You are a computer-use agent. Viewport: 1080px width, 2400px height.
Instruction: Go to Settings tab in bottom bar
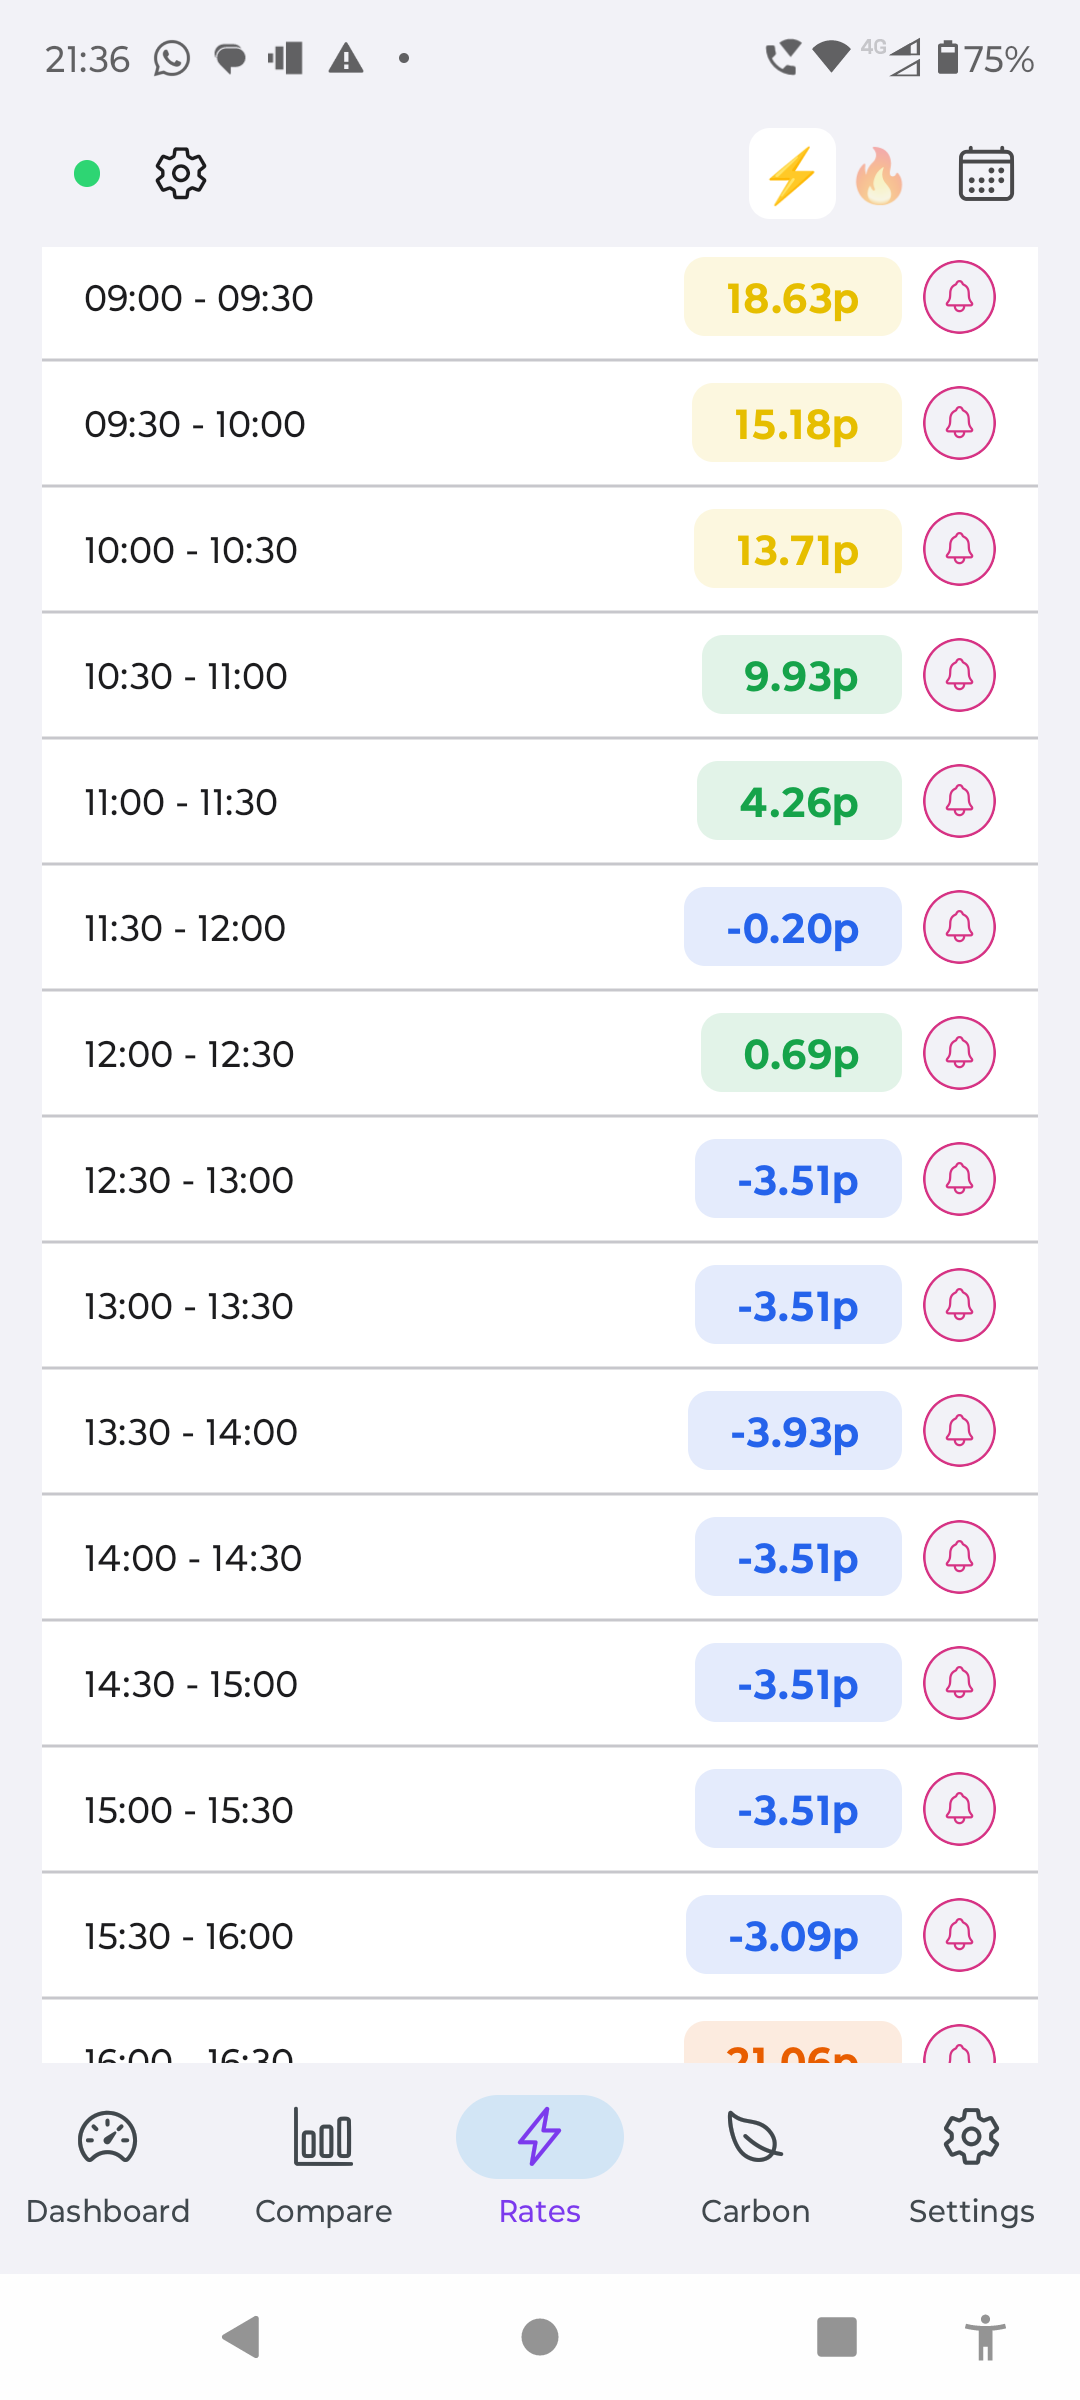pyautogui.click(x=972, y=2160)
